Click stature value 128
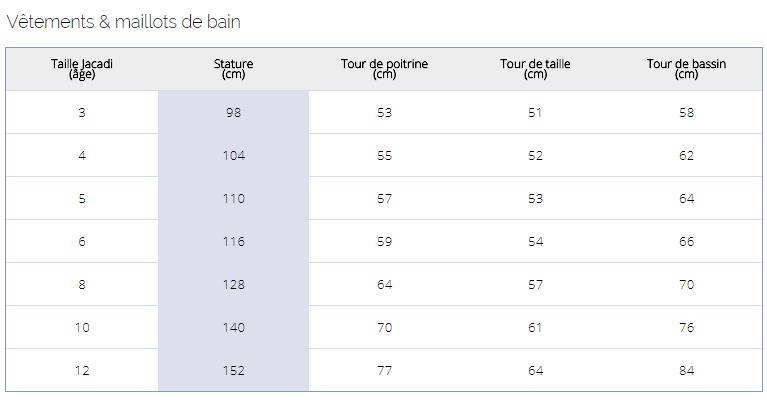The image size is (767, 400). [x=233, y=285]
